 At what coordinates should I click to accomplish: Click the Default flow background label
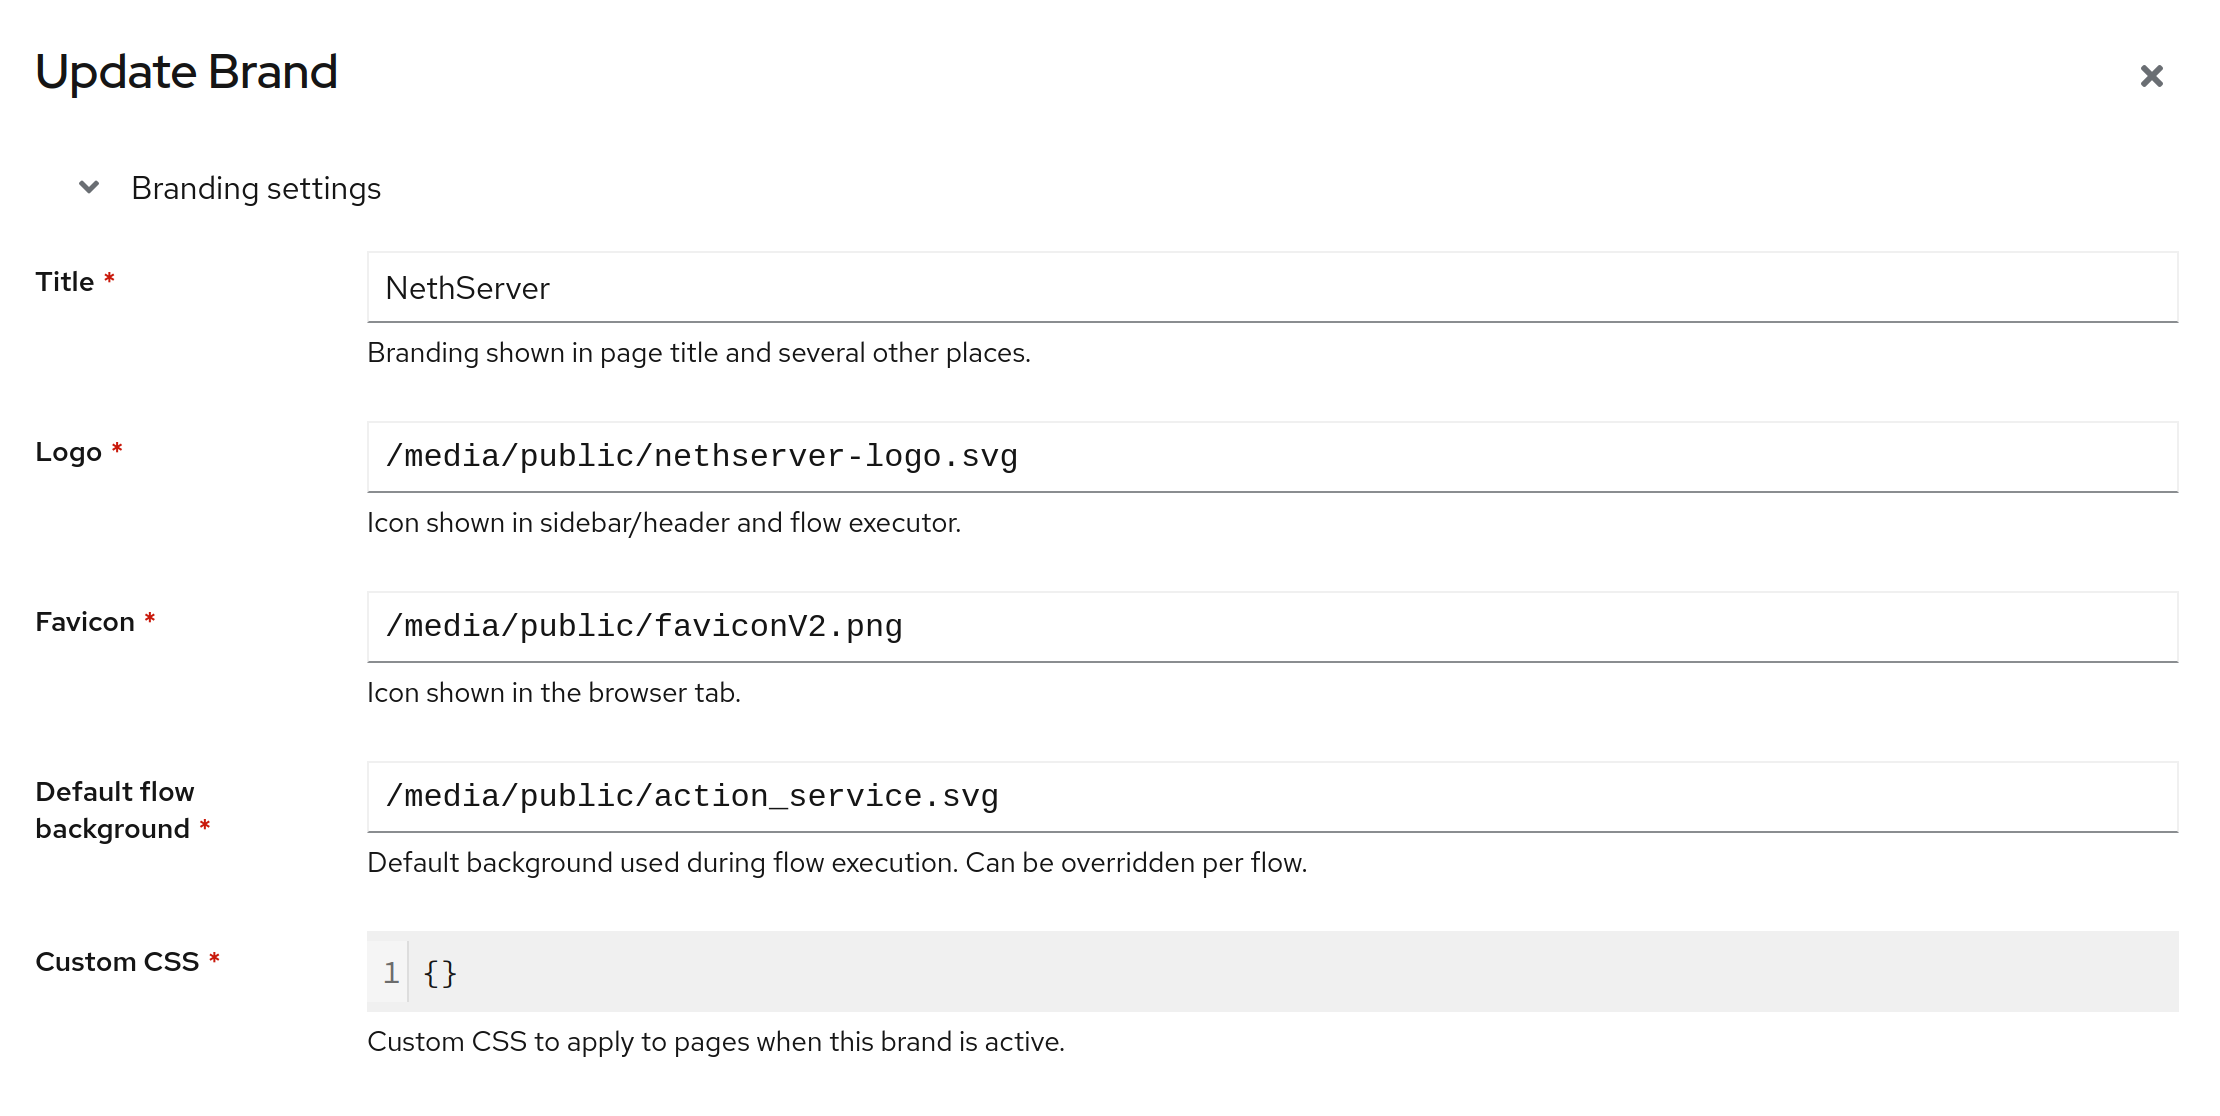(x=114, y=810)
